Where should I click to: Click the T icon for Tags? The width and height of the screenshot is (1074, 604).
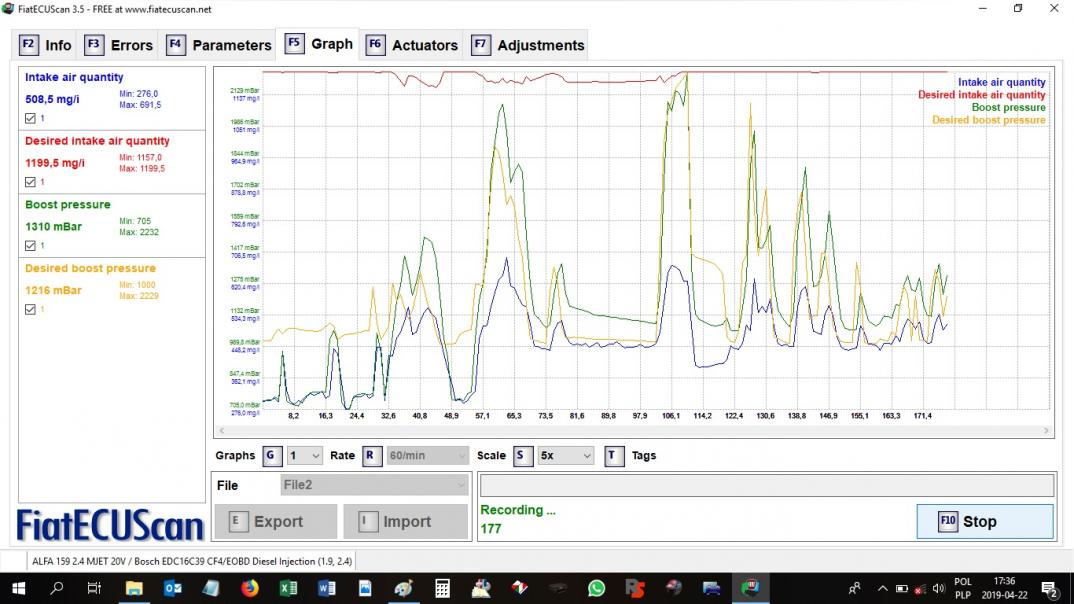614,456
